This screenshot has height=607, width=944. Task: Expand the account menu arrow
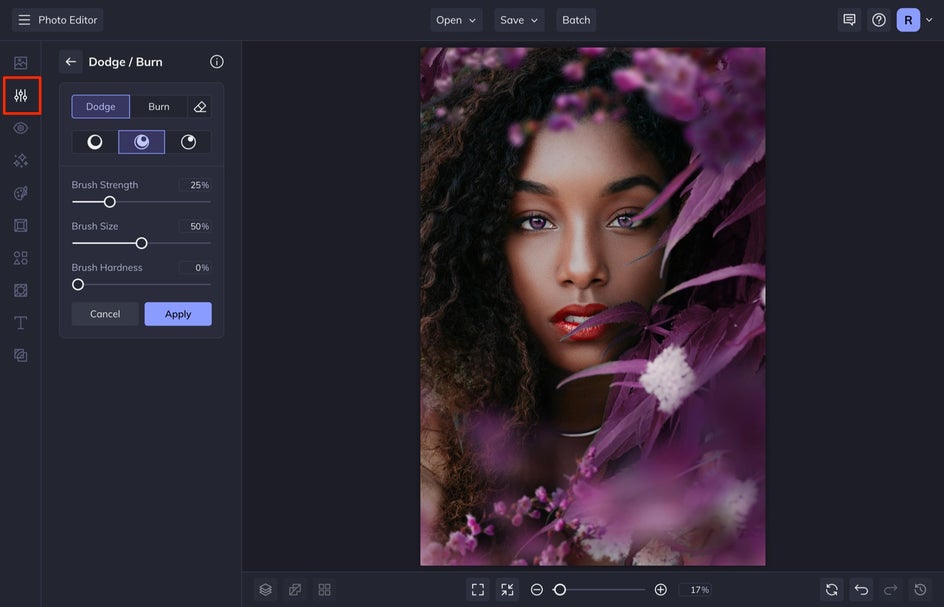(929, 20)
